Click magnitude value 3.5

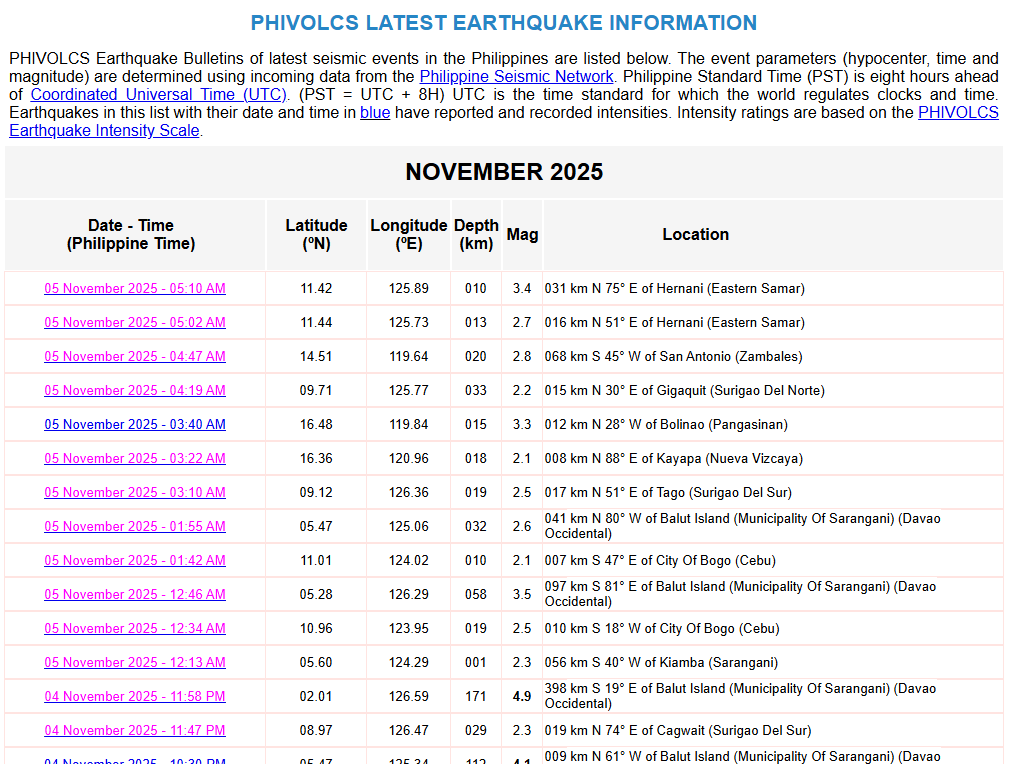click(522, 595)
